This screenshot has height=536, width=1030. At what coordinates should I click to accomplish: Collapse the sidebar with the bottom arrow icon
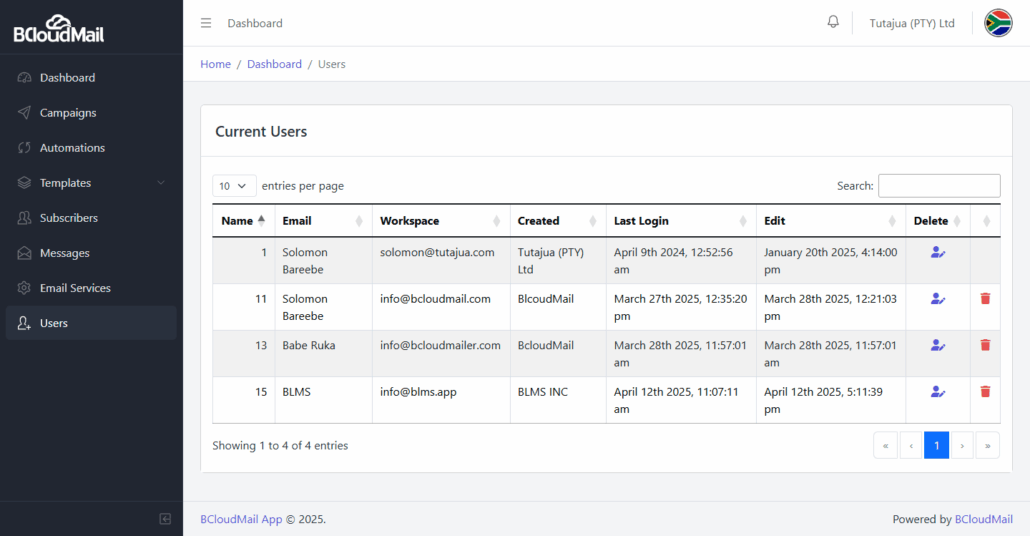click(x=166, y=519)
